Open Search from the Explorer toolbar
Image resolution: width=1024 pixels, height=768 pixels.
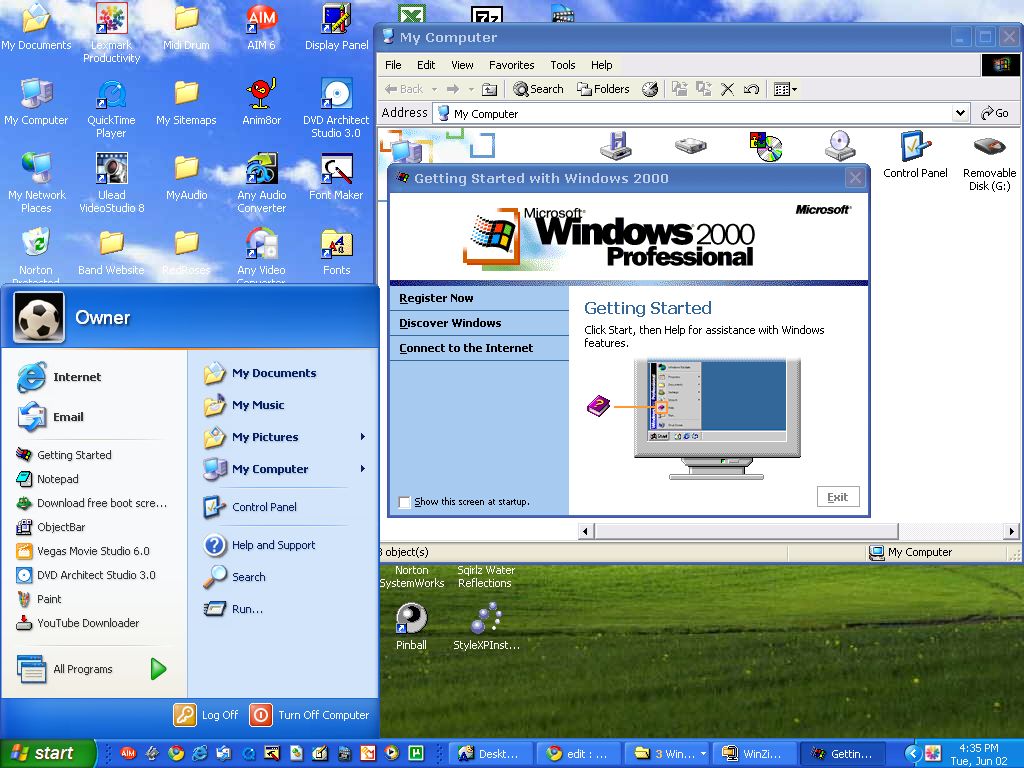tap(538, 88)
